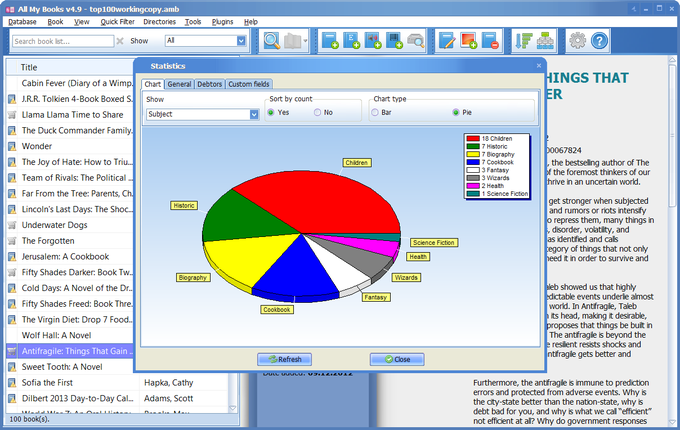Choose the Pie chart type
Viewport: 680px width, 430px height.
pyautogui.click(x=456, y=112)
